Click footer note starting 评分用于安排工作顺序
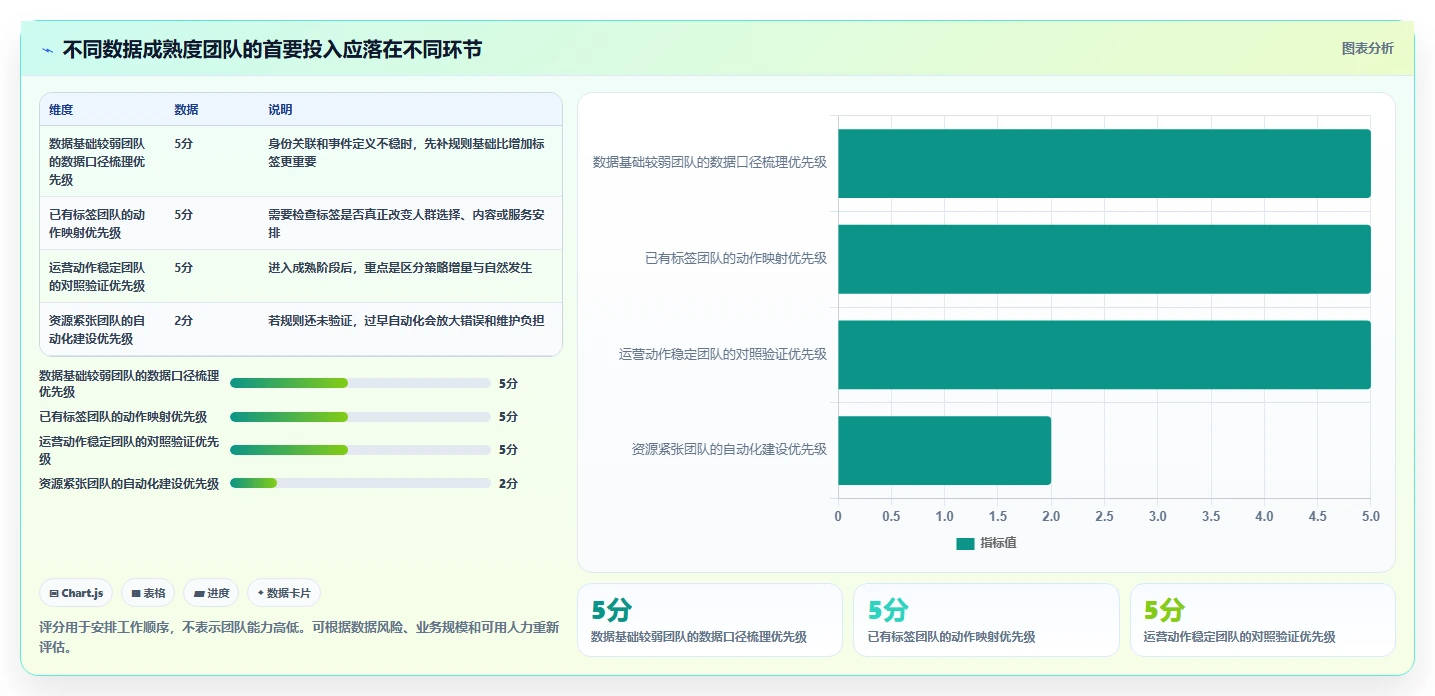The height and width of the screenshot is (696, 1435). click(x=298, y=637)
